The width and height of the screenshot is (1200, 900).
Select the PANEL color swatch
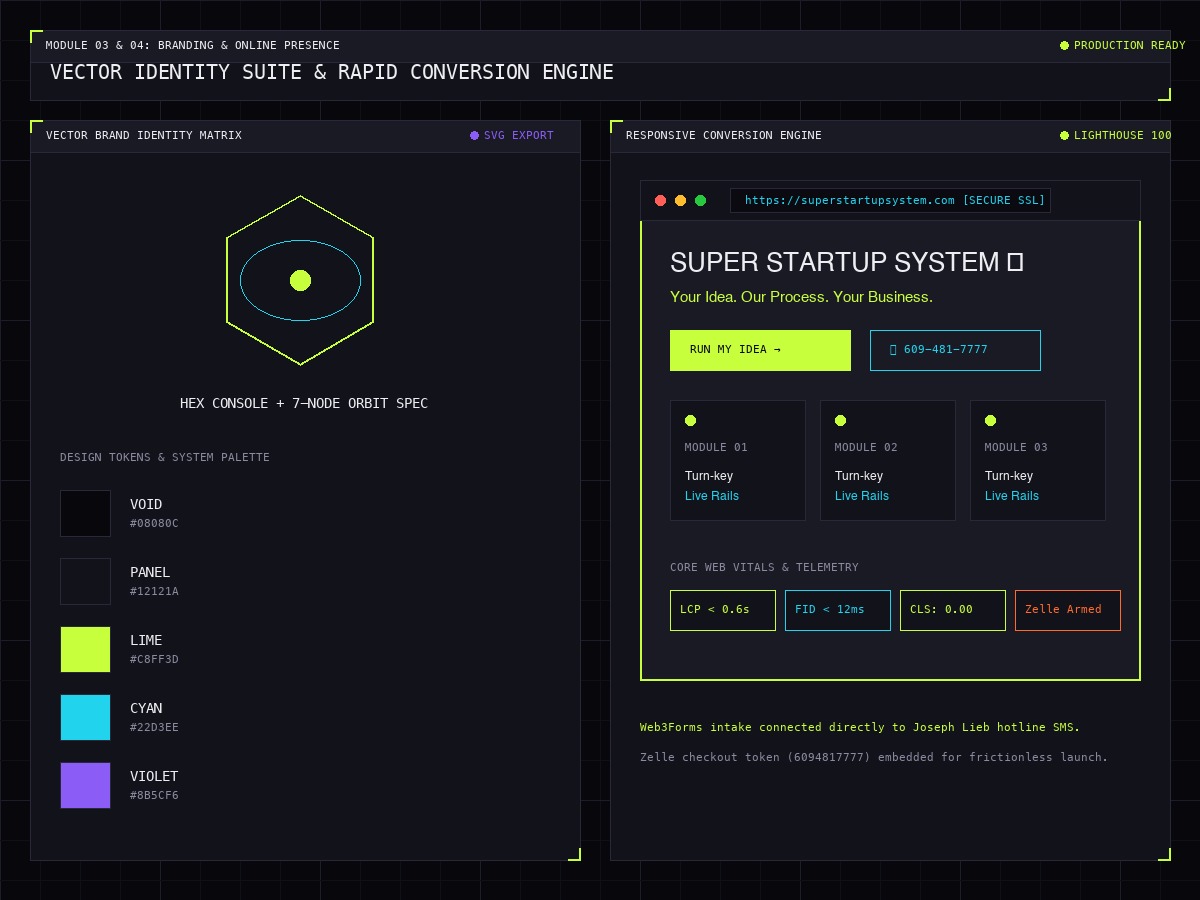85,581
